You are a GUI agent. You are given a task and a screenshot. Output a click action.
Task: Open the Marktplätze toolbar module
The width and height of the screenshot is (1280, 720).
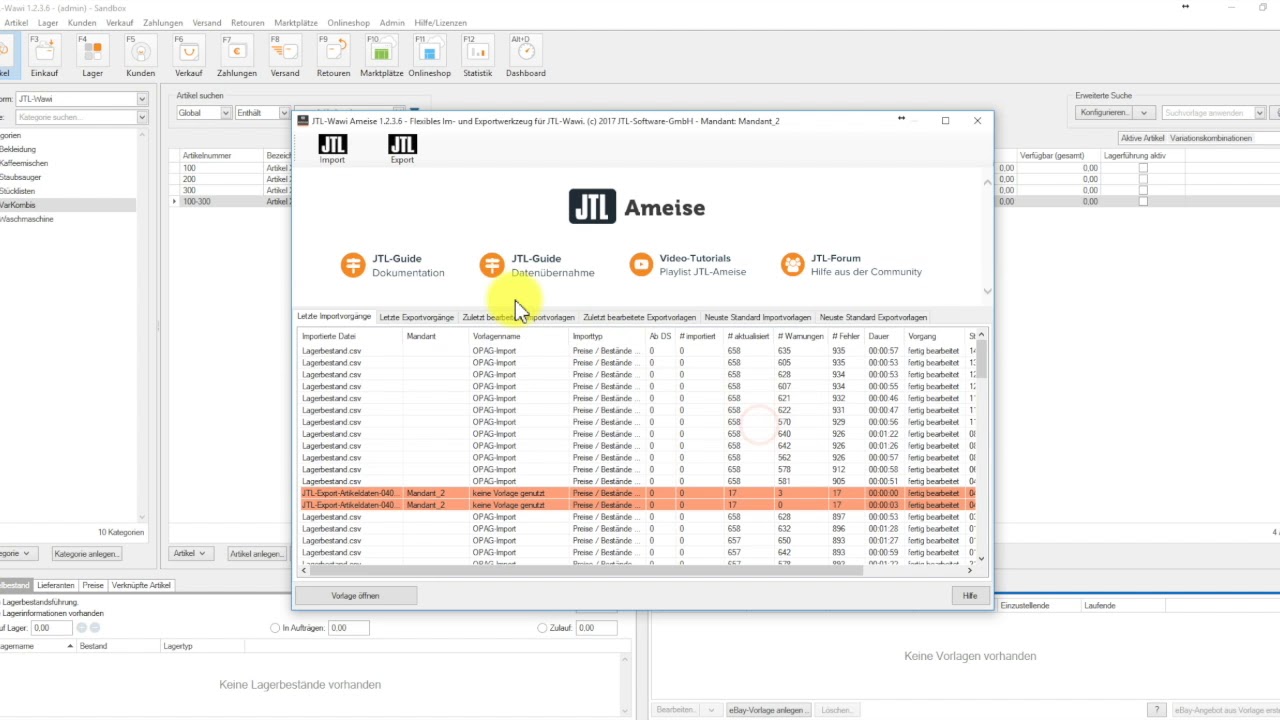[381, 56]
